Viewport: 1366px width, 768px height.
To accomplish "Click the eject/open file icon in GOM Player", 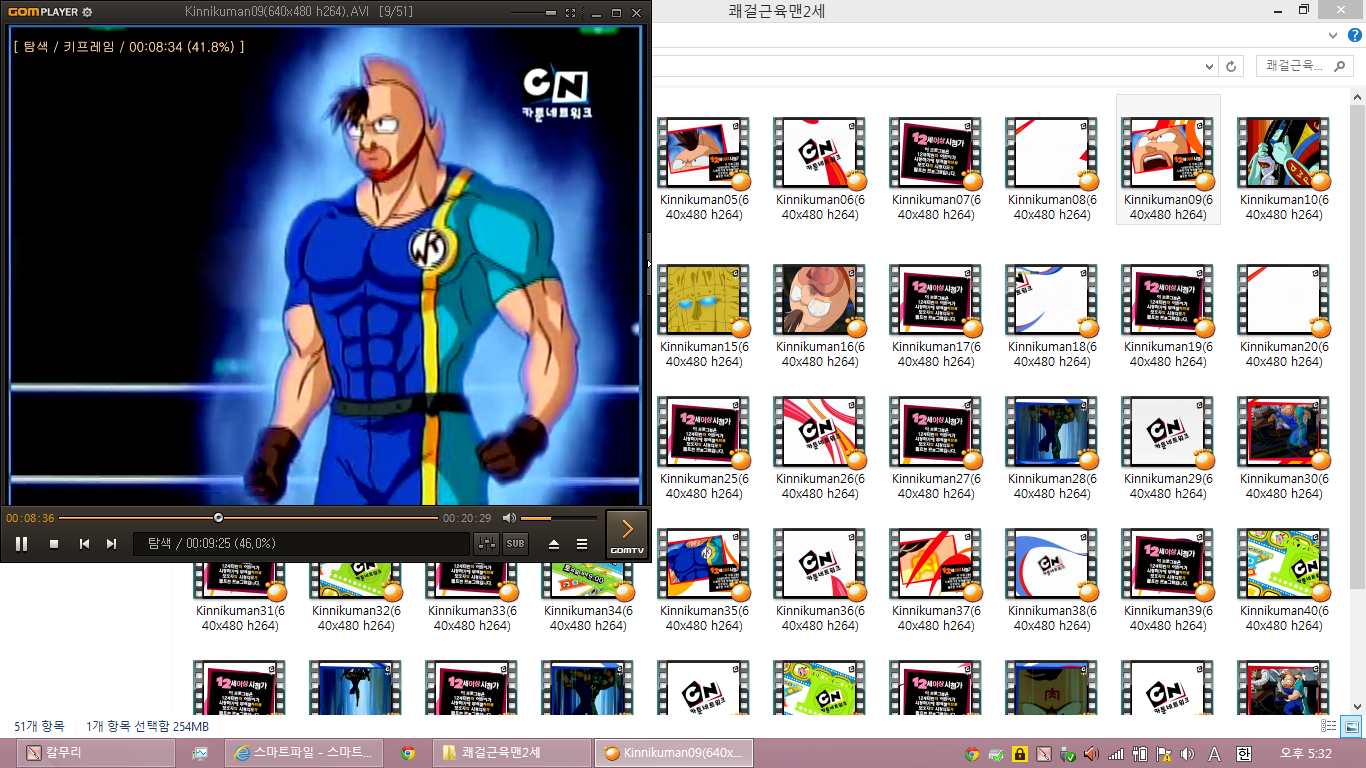I will (554, 544).
